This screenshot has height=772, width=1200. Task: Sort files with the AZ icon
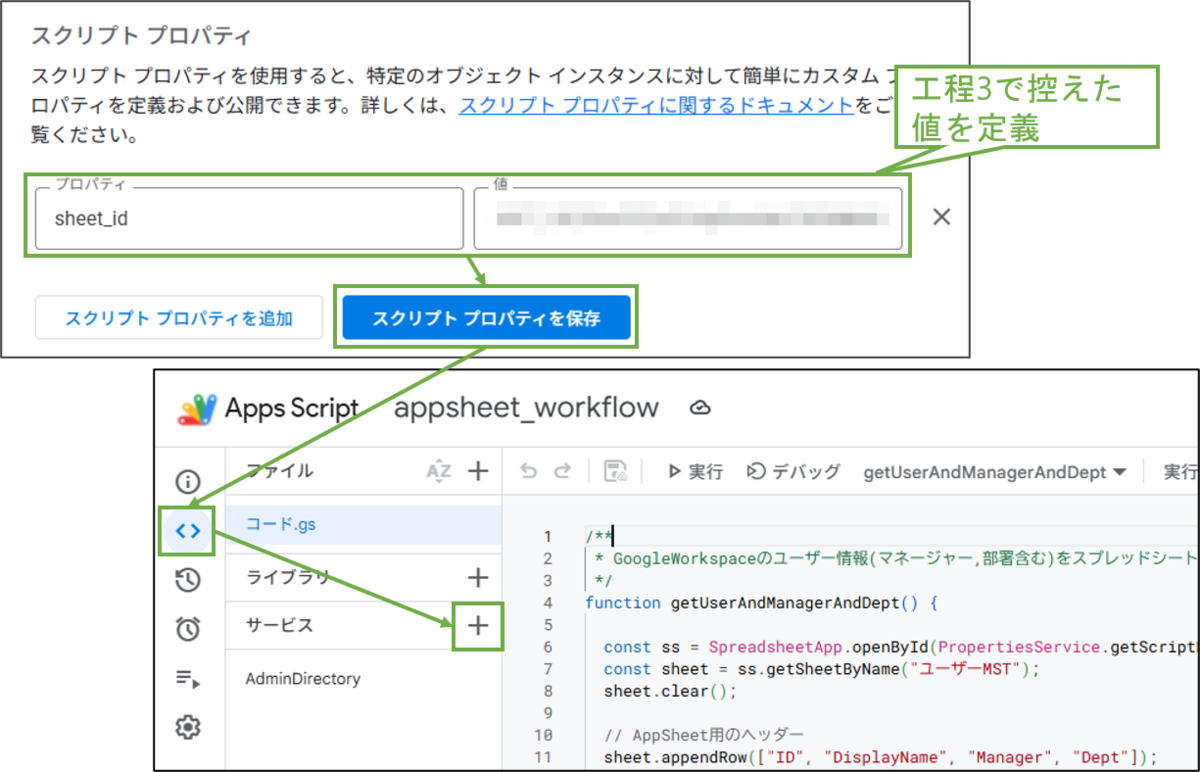point(438,471)
